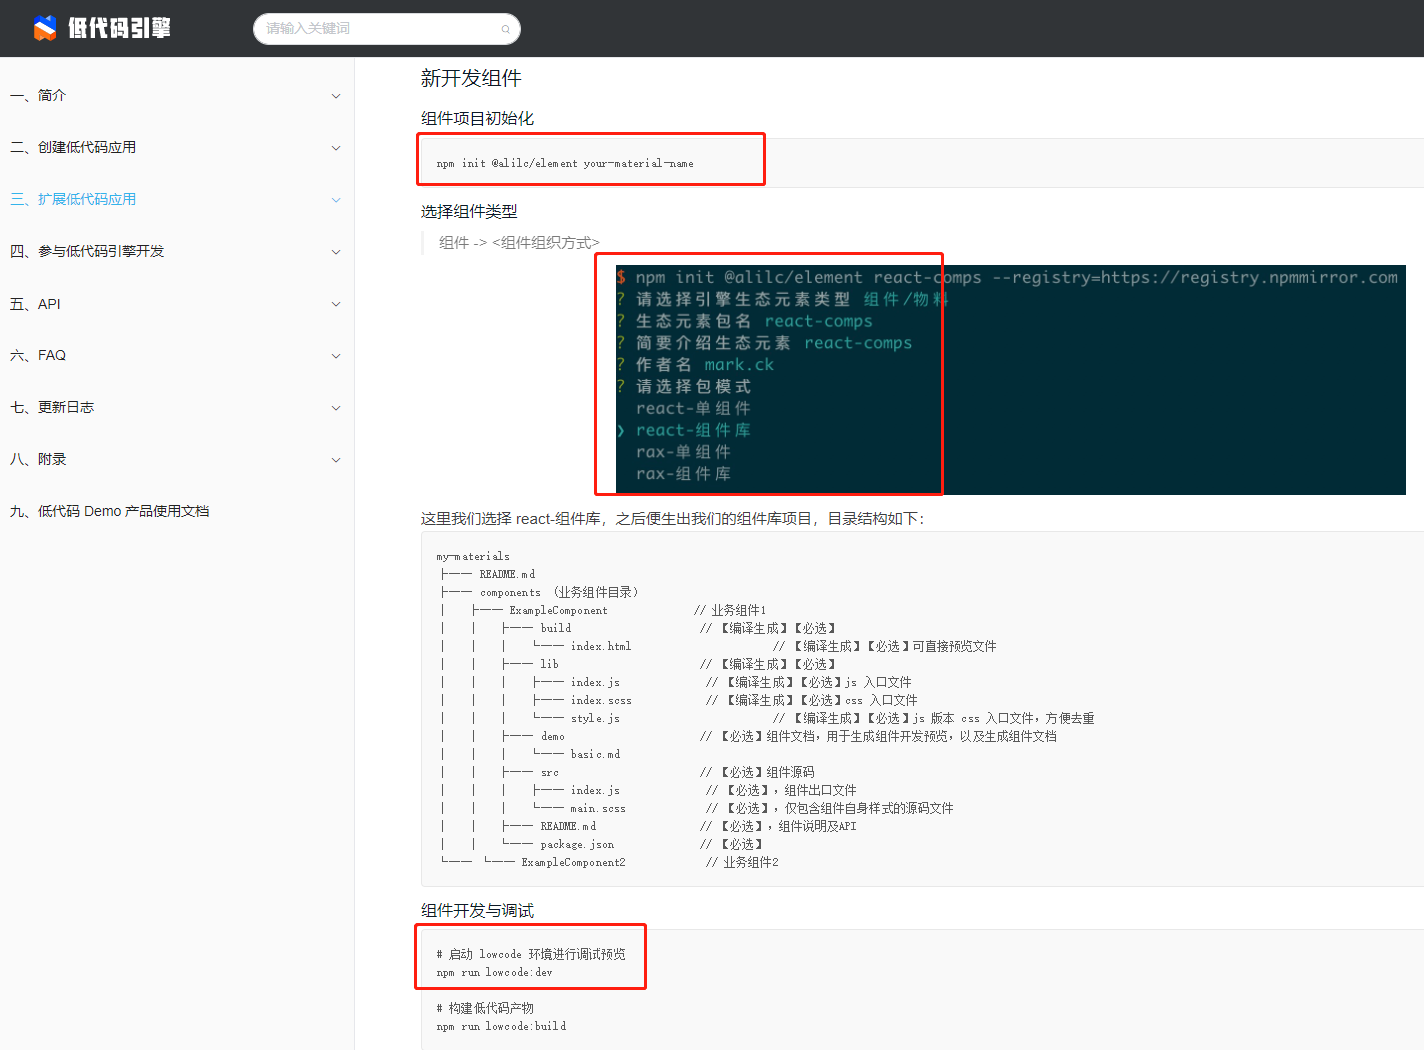Collapse the 三、扩展低代码应用 chevron

point(336,200)
